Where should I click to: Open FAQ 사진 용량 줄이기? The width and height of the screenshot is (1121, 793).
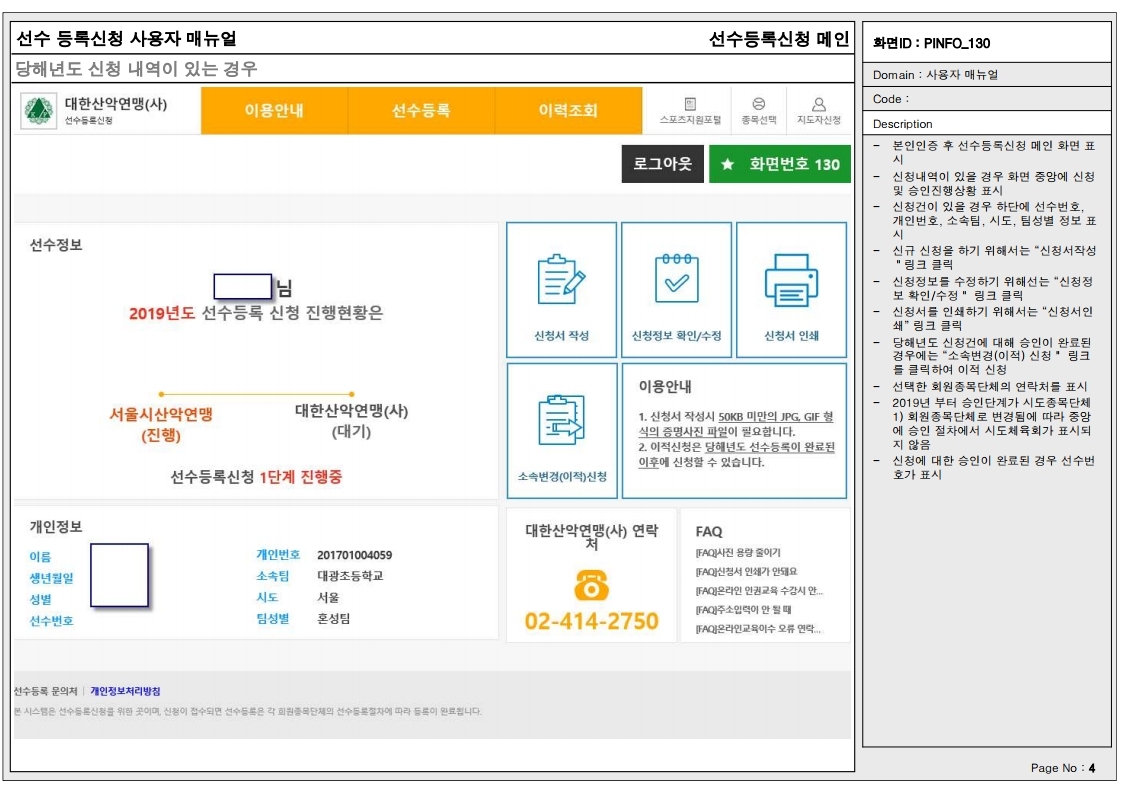tap(738, 553)
